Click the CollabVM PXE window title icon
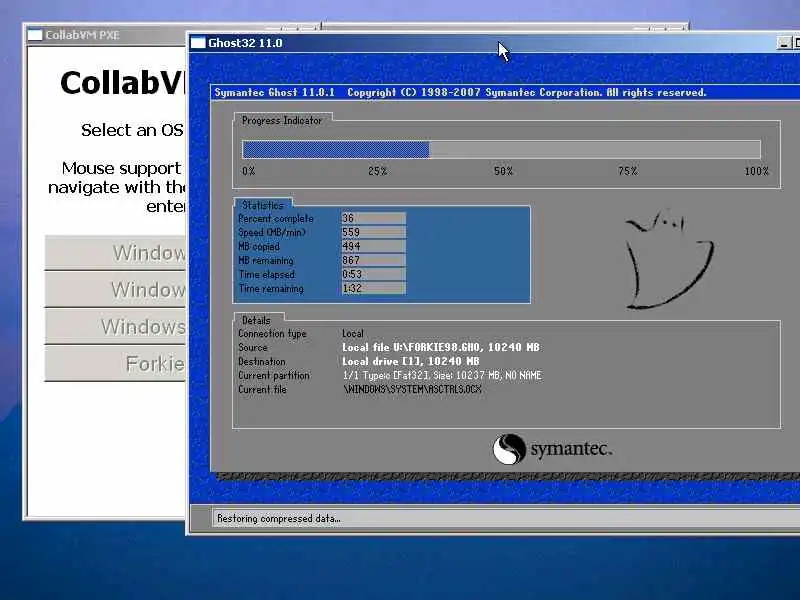Screen dimensions: 800x600 (x=35, y=35)
